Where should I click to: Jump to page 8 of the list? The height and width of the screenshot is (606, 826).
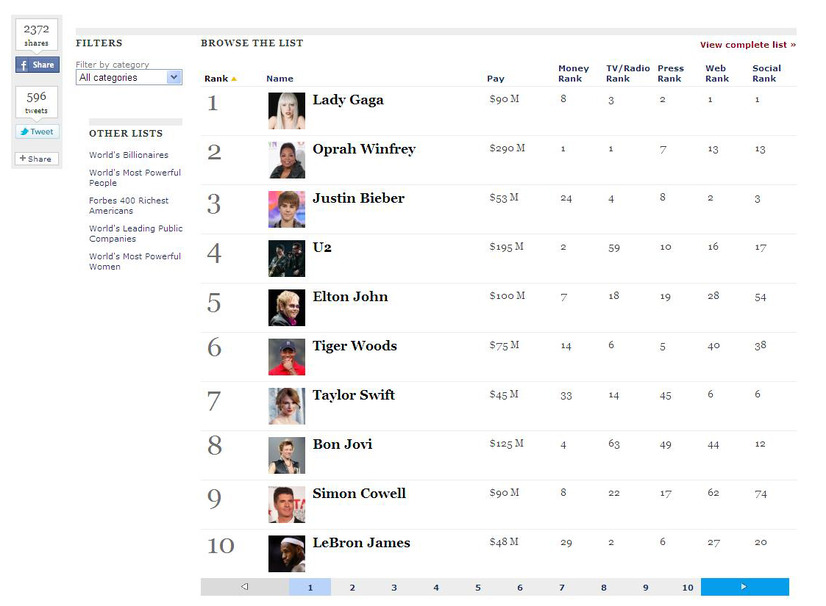604,587
